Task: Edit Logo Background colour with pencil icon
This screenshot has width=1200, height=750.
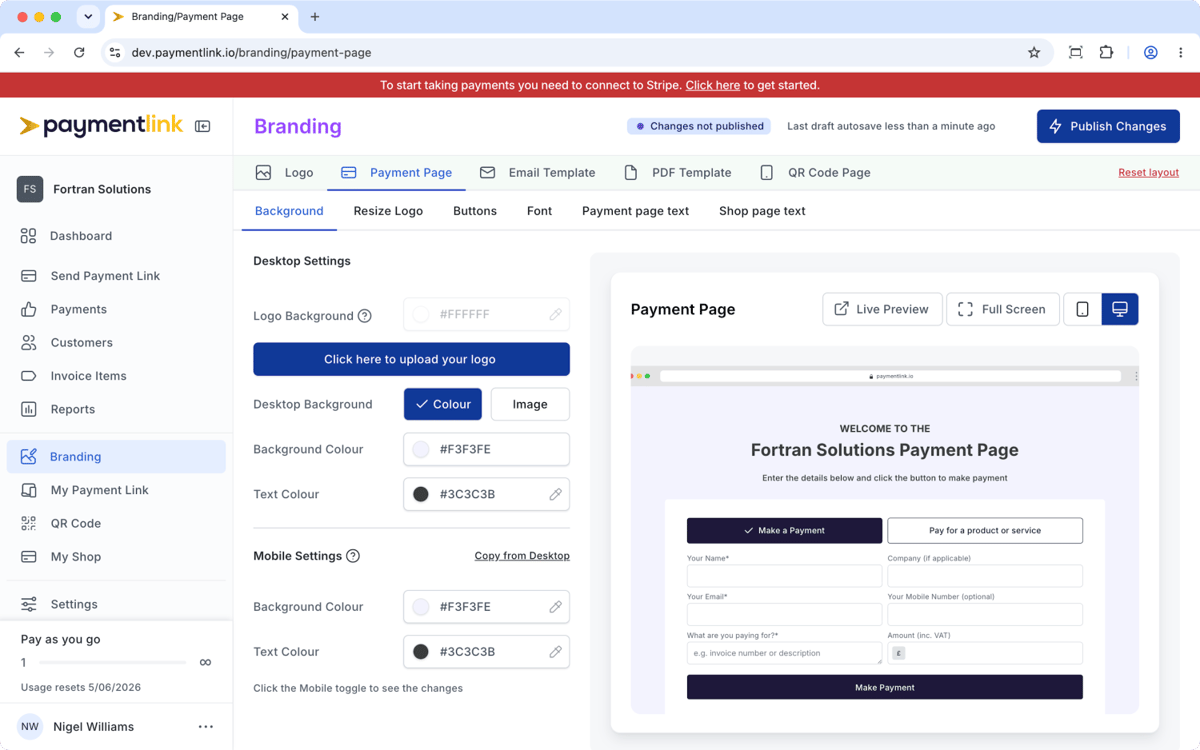Action: tap(555, 314)
